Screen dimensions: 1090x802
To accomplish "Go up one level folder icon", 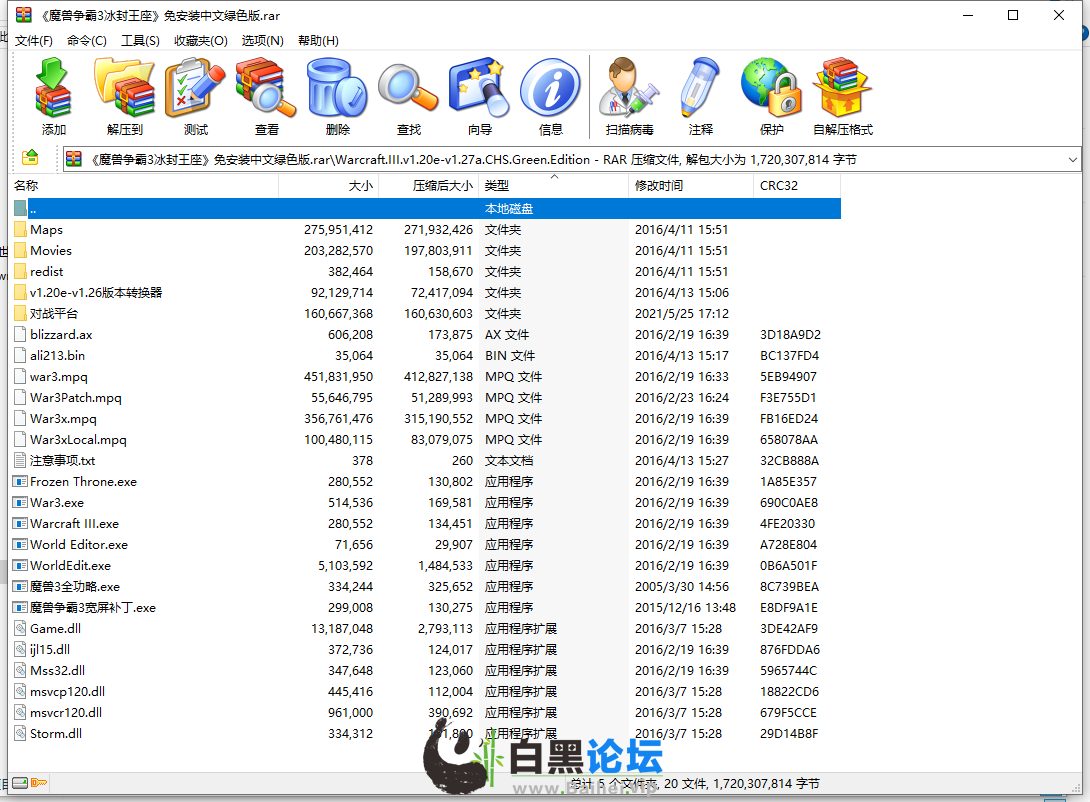I will pyautogui.click(x=30, y=158).
